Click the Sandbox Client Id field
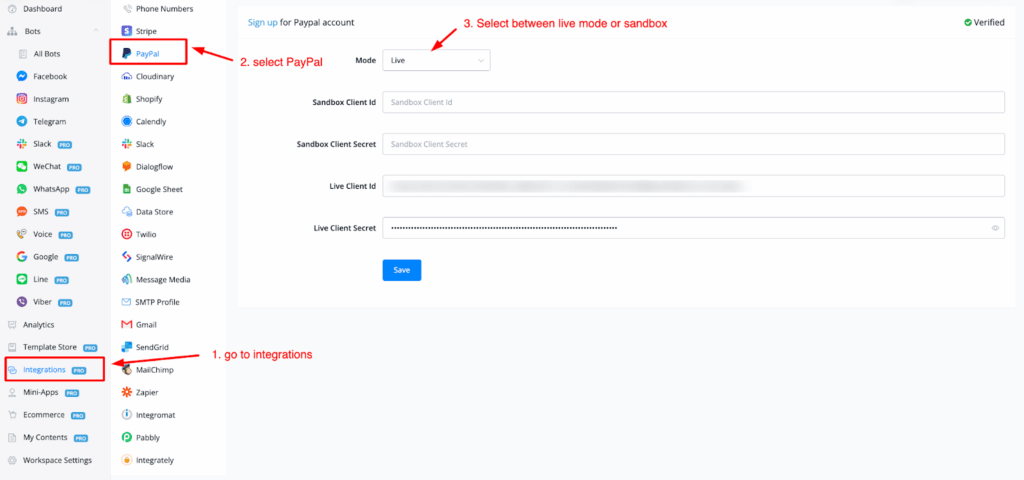The image size is (1024, 480). coord(693,103)
